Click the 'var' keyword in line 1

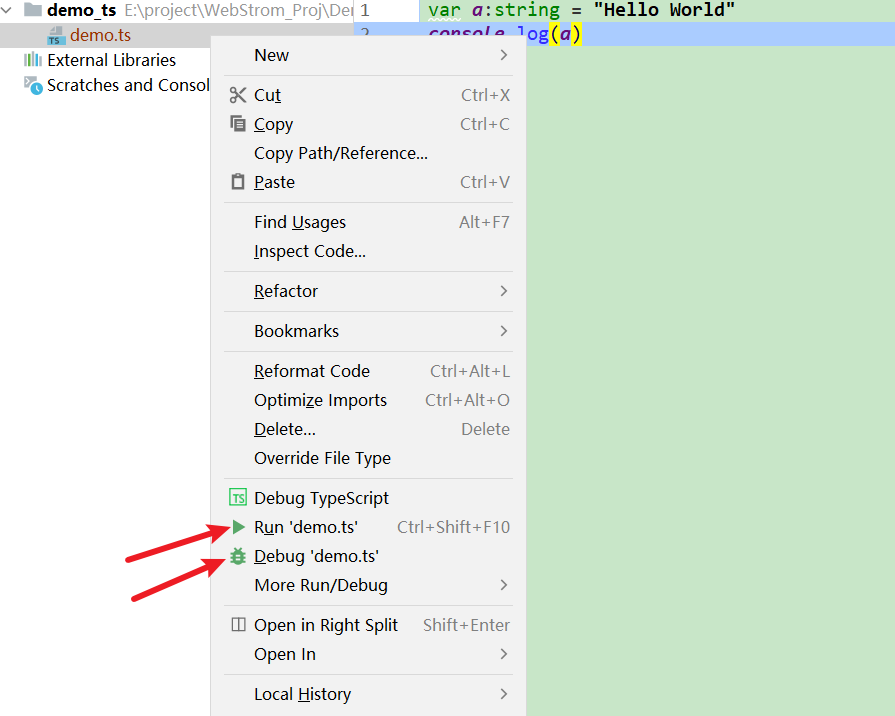444,10
